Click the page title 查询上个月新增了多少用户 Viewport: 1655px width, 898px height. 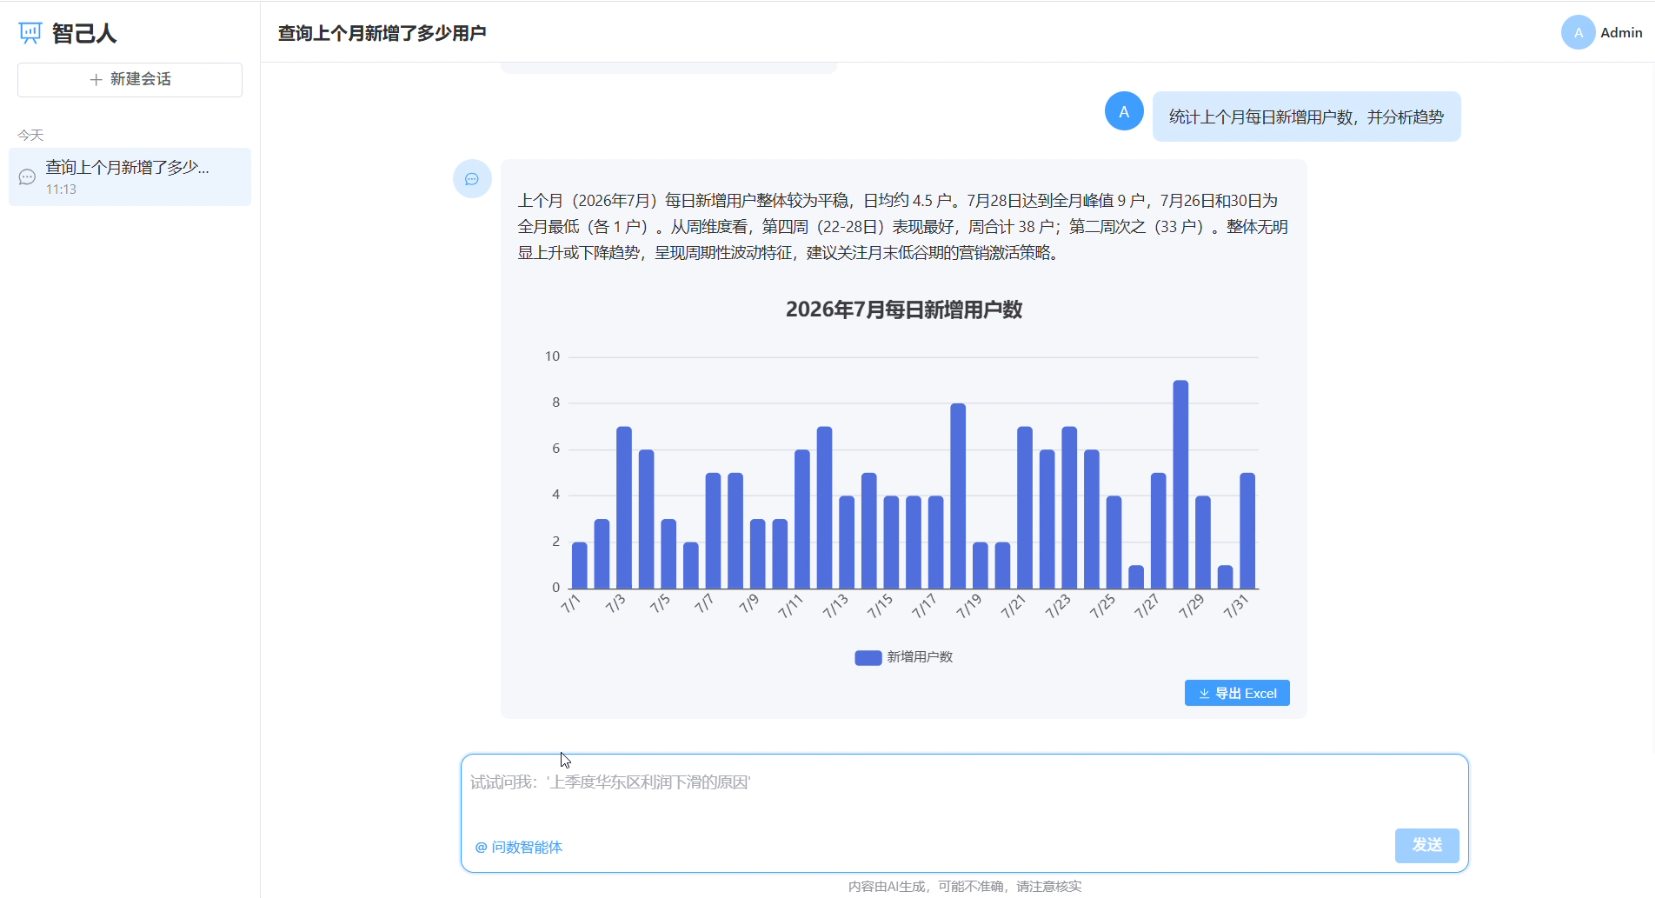click(x=382, y=33)
